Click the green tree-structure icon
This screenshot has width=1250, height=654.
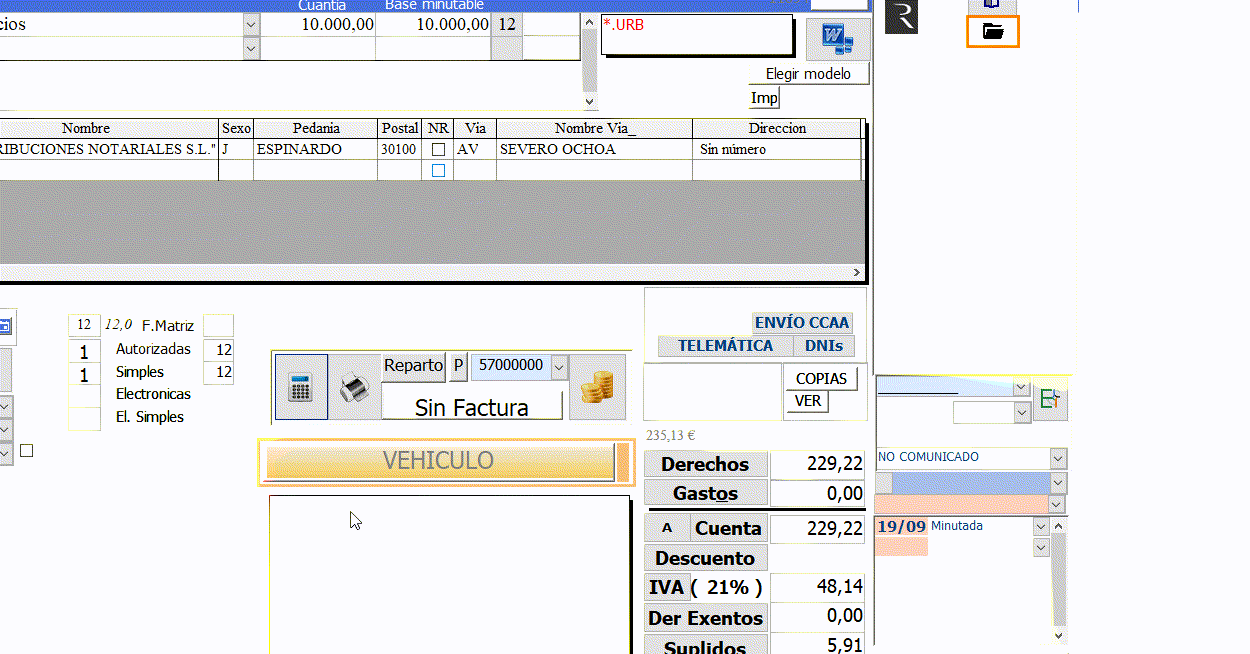[1049, 401]
